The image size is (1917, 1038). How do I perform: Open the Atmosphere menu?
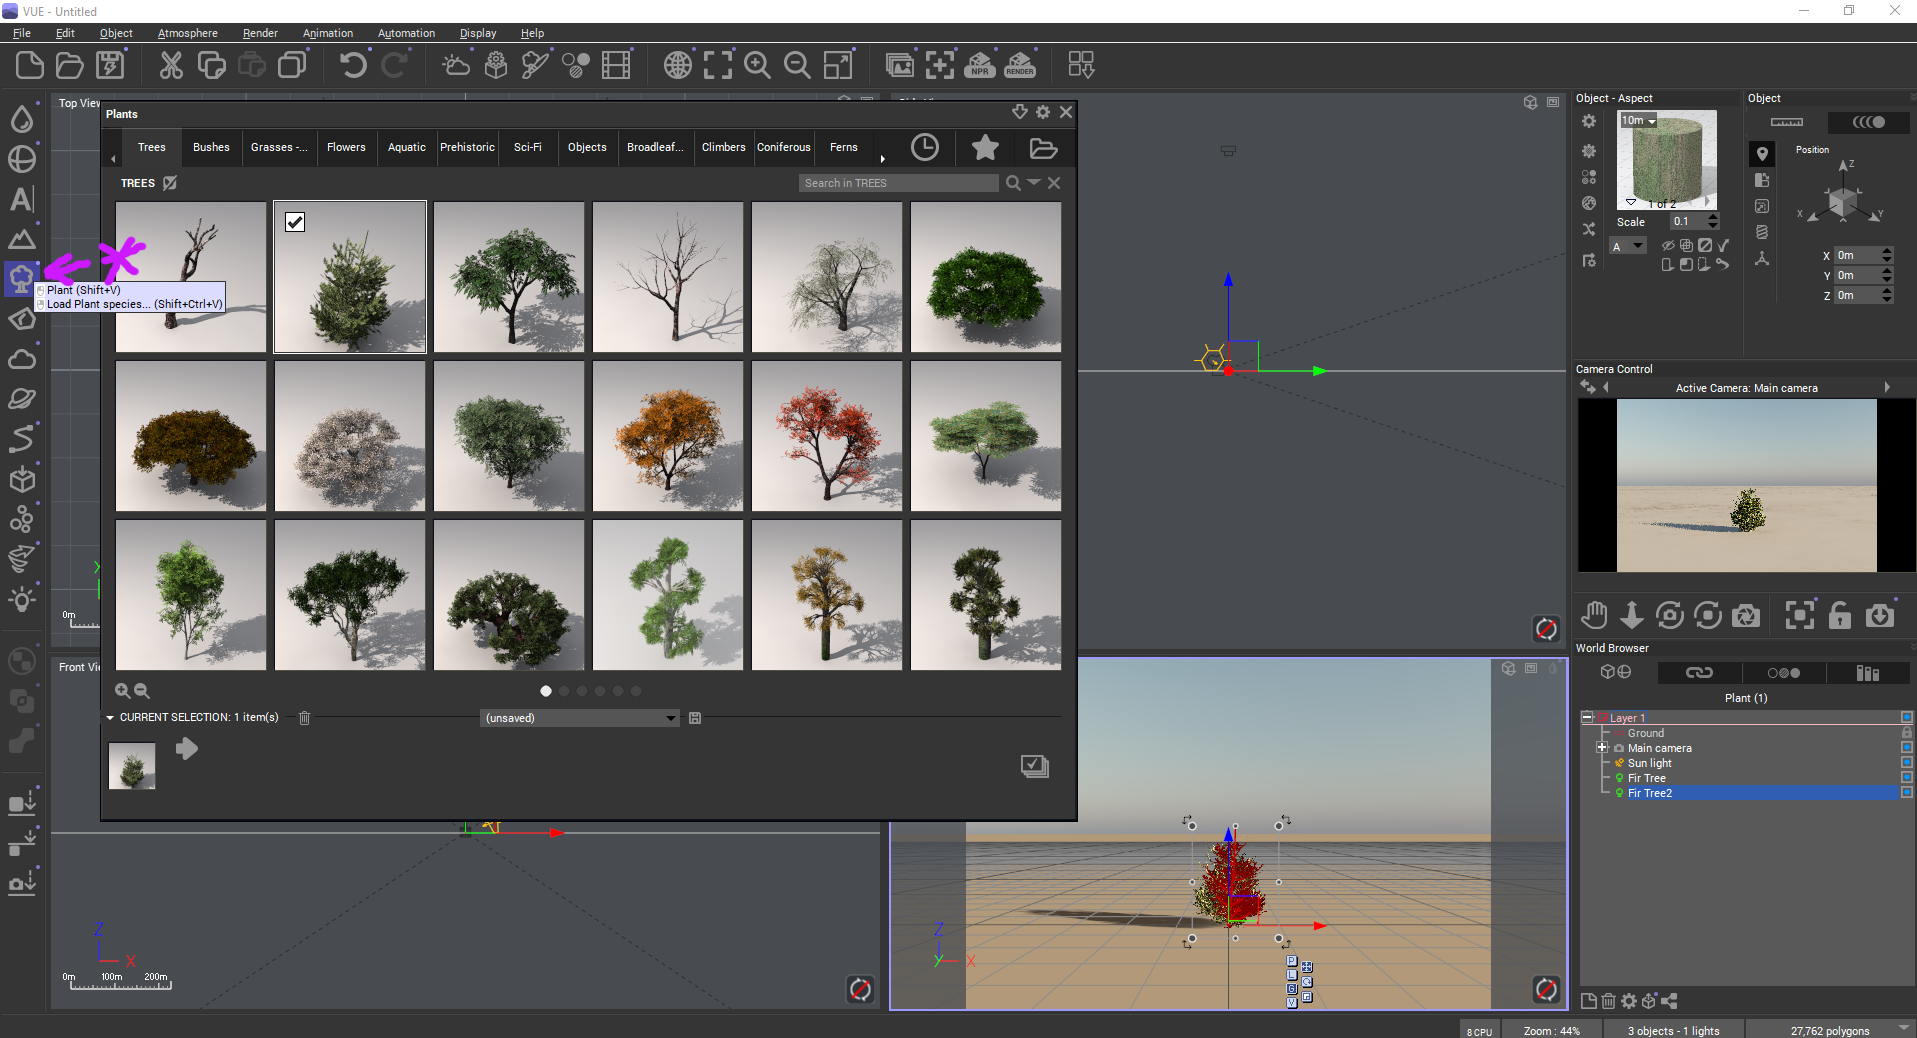pos(188,33)
